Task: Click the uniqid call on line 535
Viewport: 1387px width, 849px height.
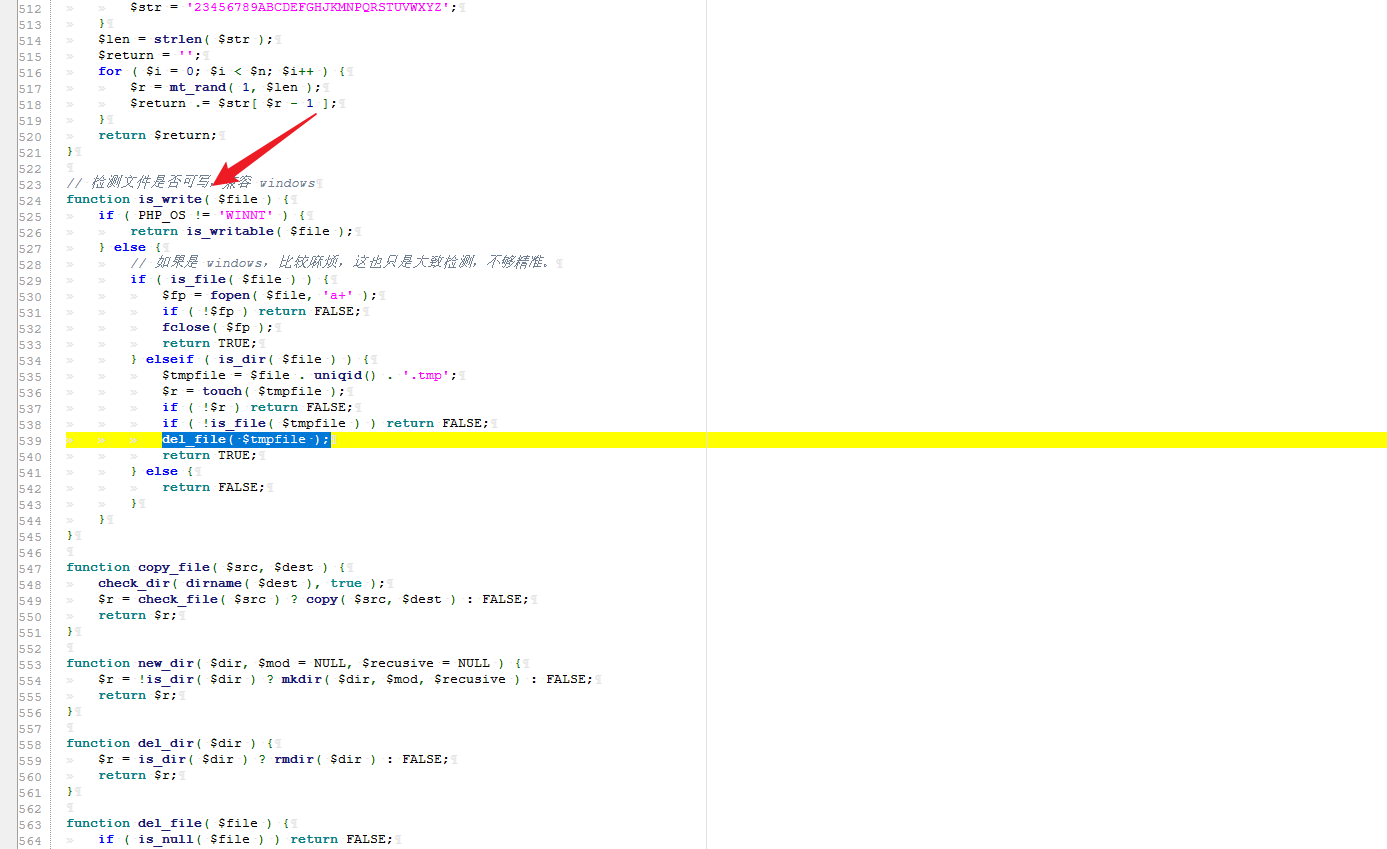Action: coord(338,375)
